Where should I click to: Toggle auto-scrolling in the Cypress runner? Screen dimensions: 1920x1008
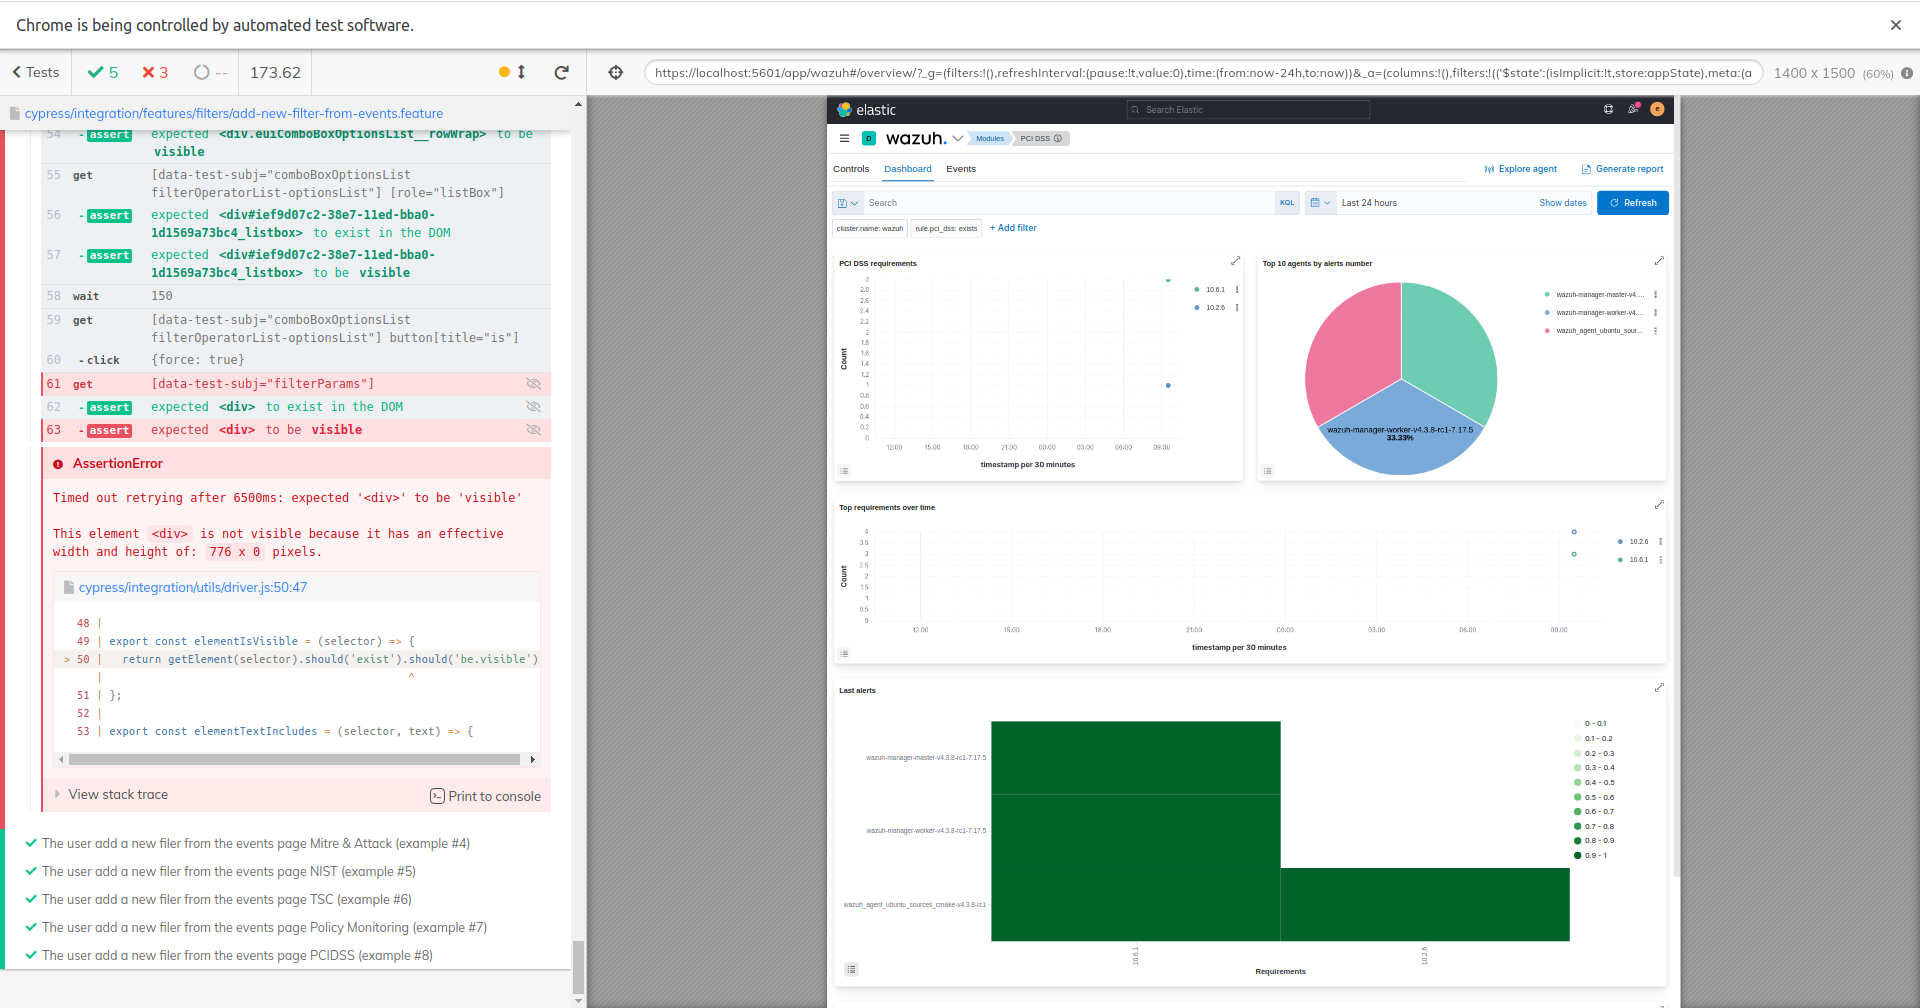click(521, 72)
